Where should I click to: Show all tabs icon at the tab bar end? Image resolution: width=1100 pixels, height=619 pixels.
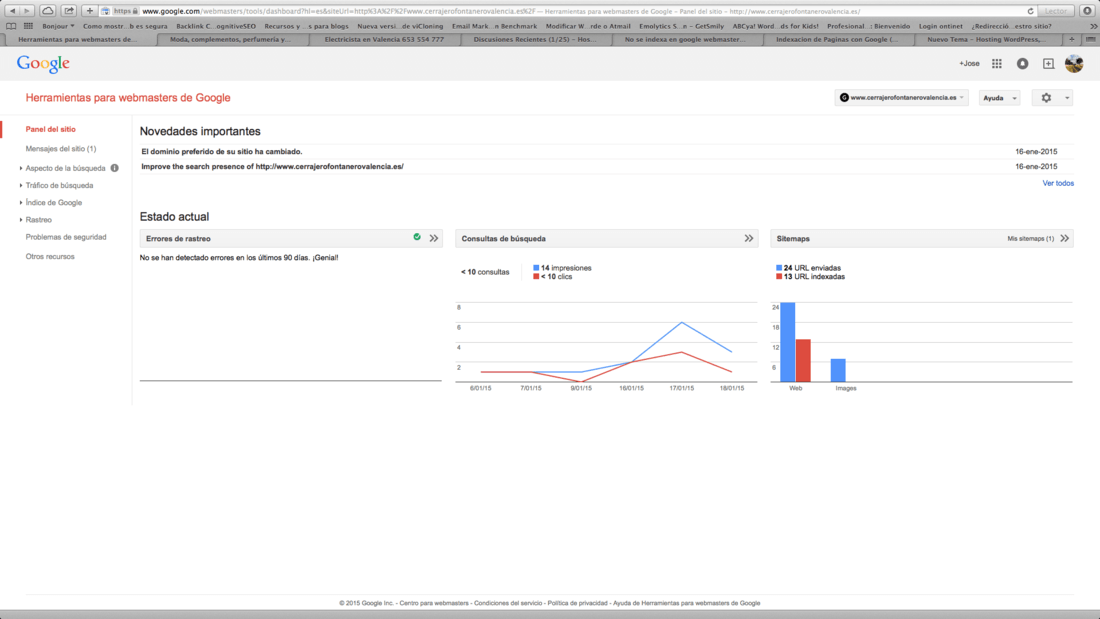pyautogui.click(x=1090, y=39)
